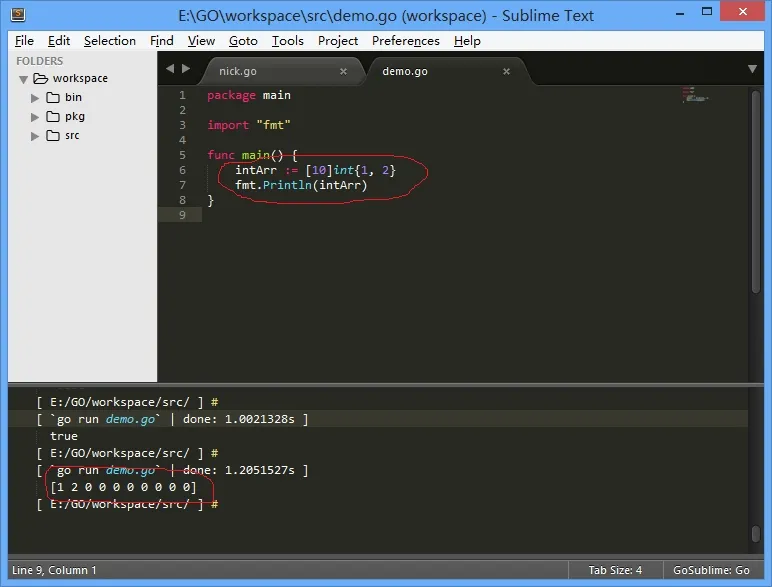Change GoSublime: Go syntax selector
Image resolution: width=772 pixels, height=587 pixels.
[x=711, y=570]
